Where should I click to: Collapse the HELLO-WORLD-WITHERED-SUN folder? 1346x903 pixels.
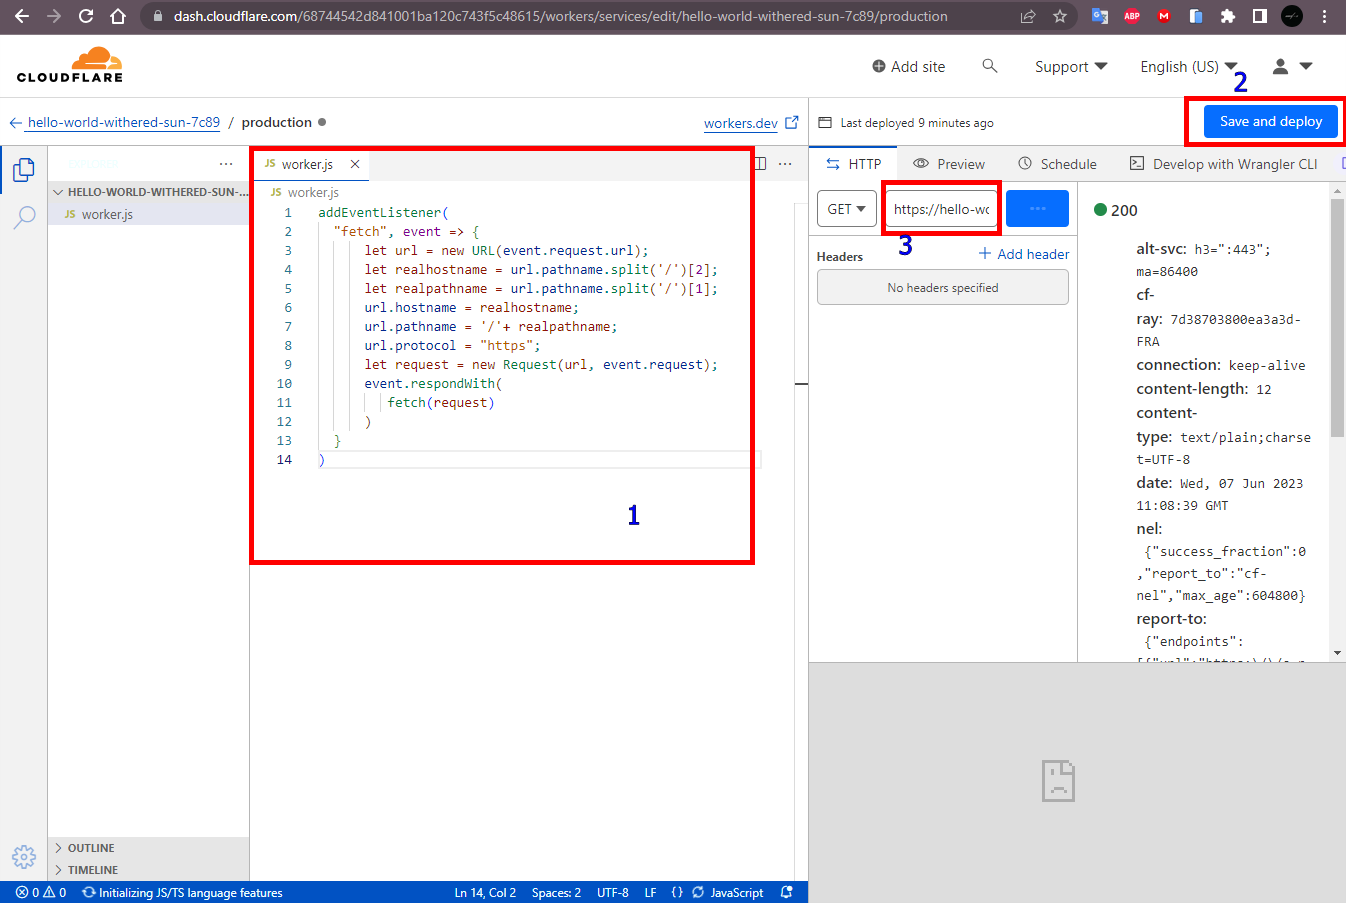pos(148,192)
